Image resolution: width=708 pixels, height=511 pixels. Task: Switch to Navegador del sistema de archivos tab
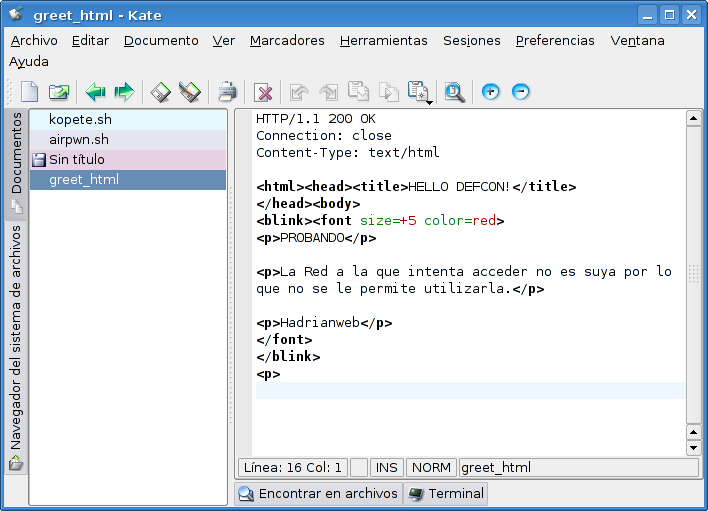tap(16, 348)
